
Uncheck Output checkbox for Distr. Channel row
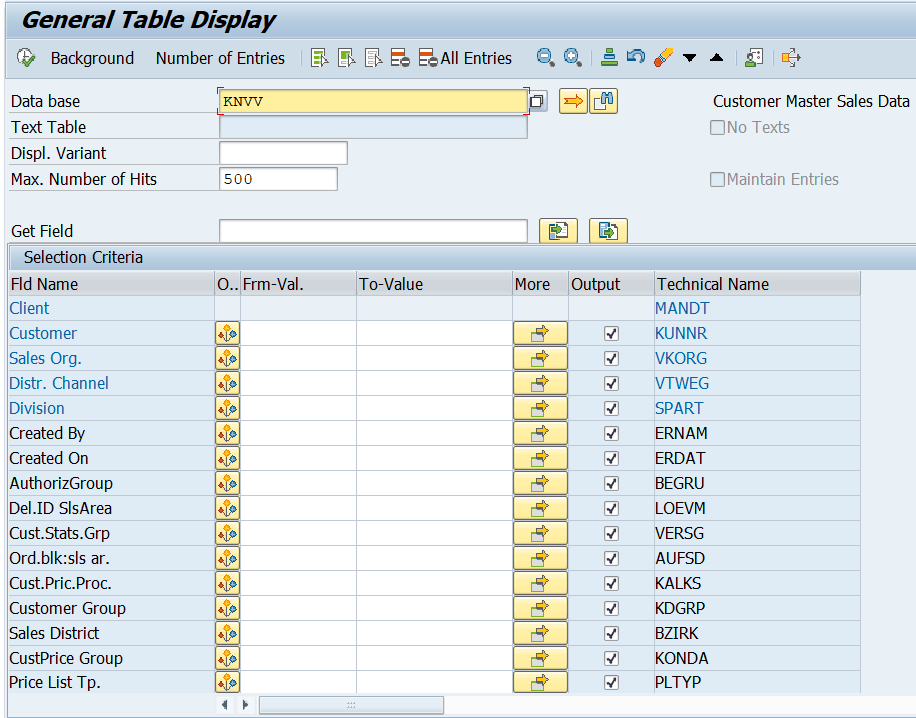tap(611, 384)
